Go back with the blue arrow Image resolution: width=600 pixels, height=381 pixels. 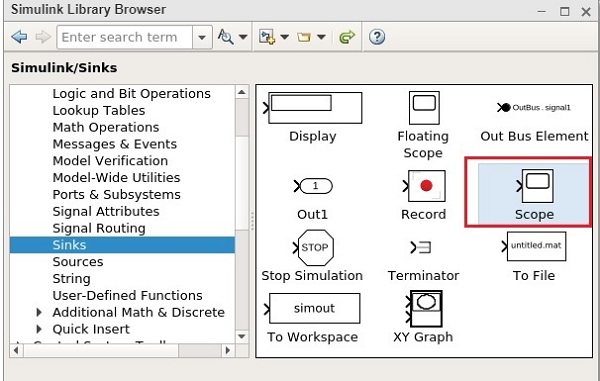coord(19,37)
